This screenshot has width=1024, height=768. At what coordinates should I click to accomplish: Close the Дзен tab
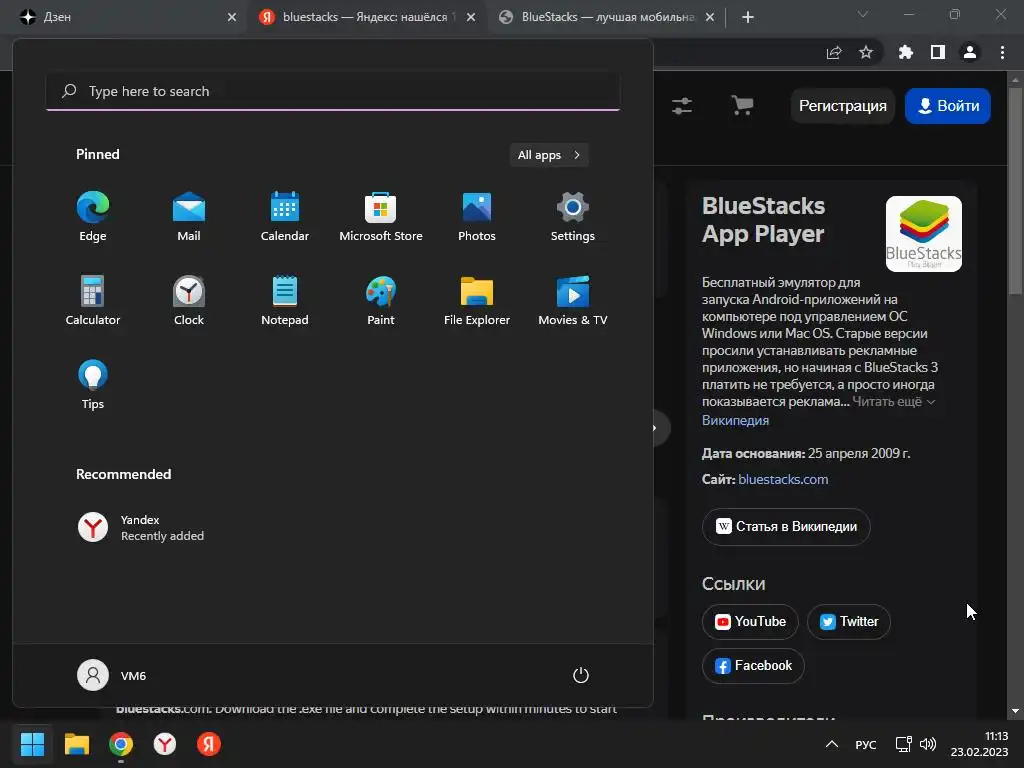[x=232, y=17]
